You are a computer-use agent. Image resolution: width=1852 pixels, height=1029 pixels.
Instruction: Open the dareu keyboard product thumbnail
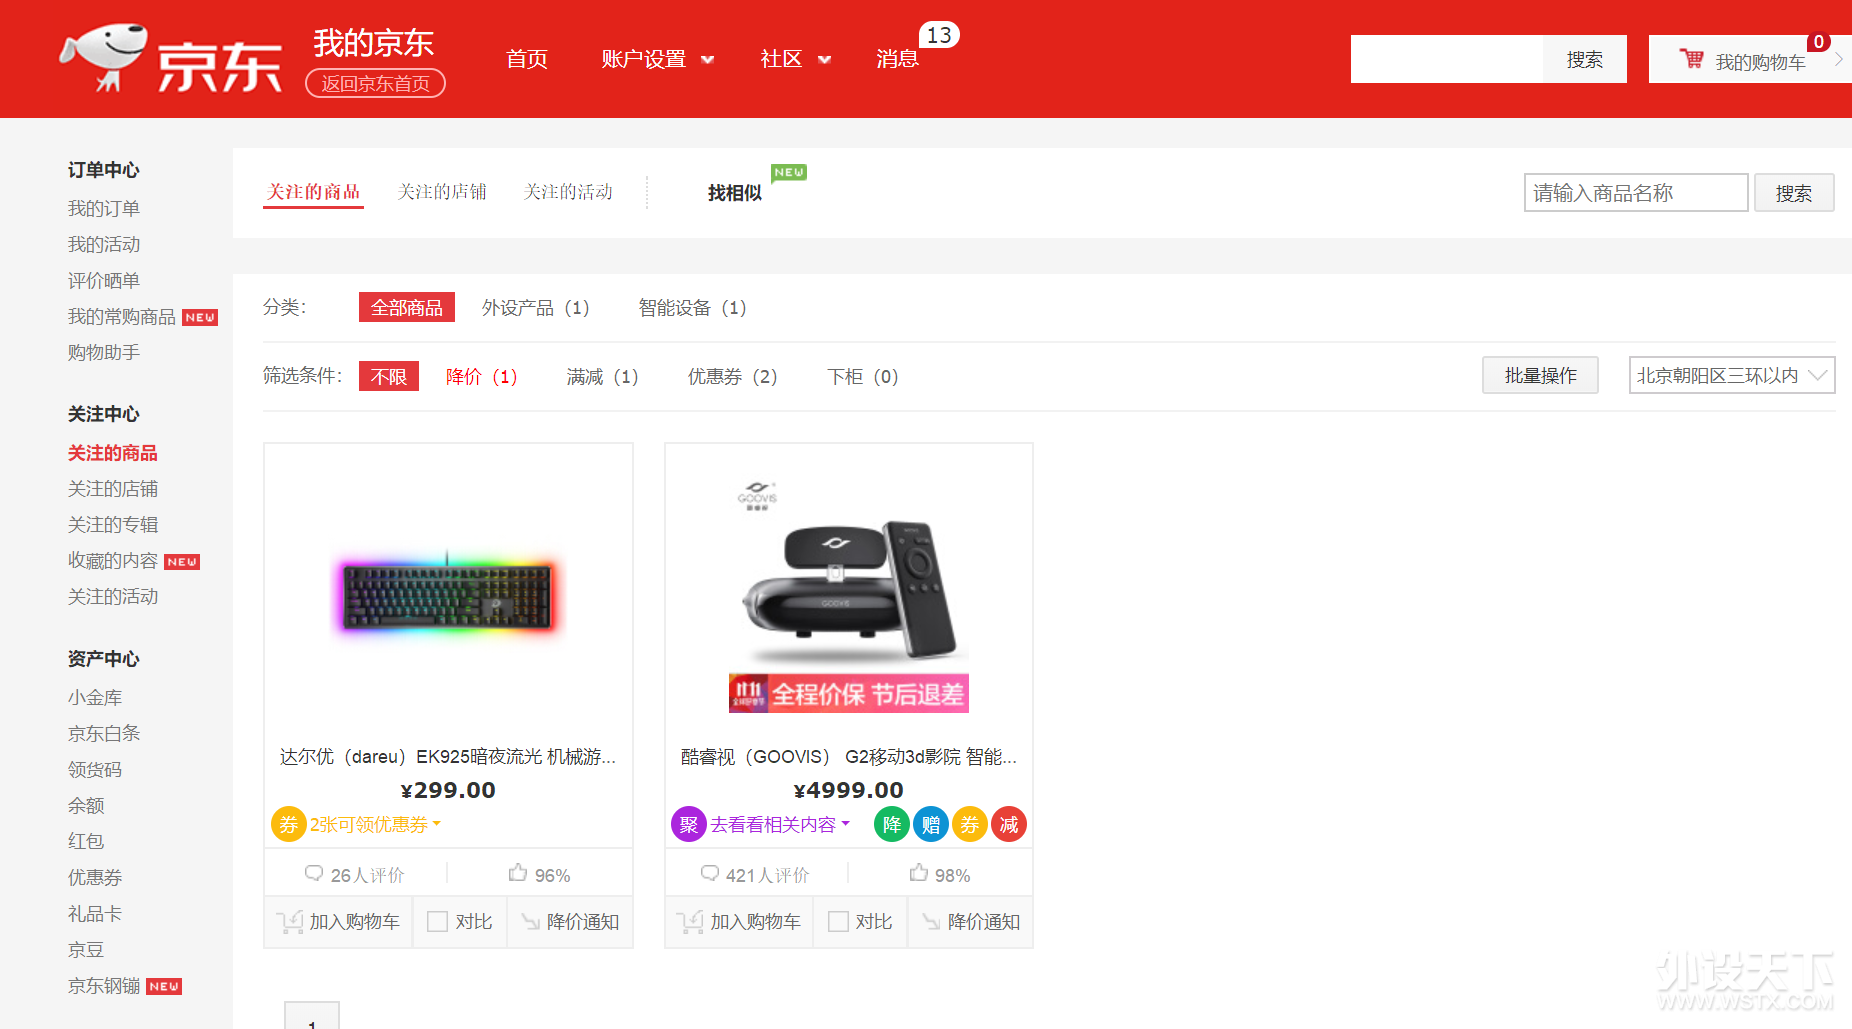pyautogui.click(x=448, y=592)
